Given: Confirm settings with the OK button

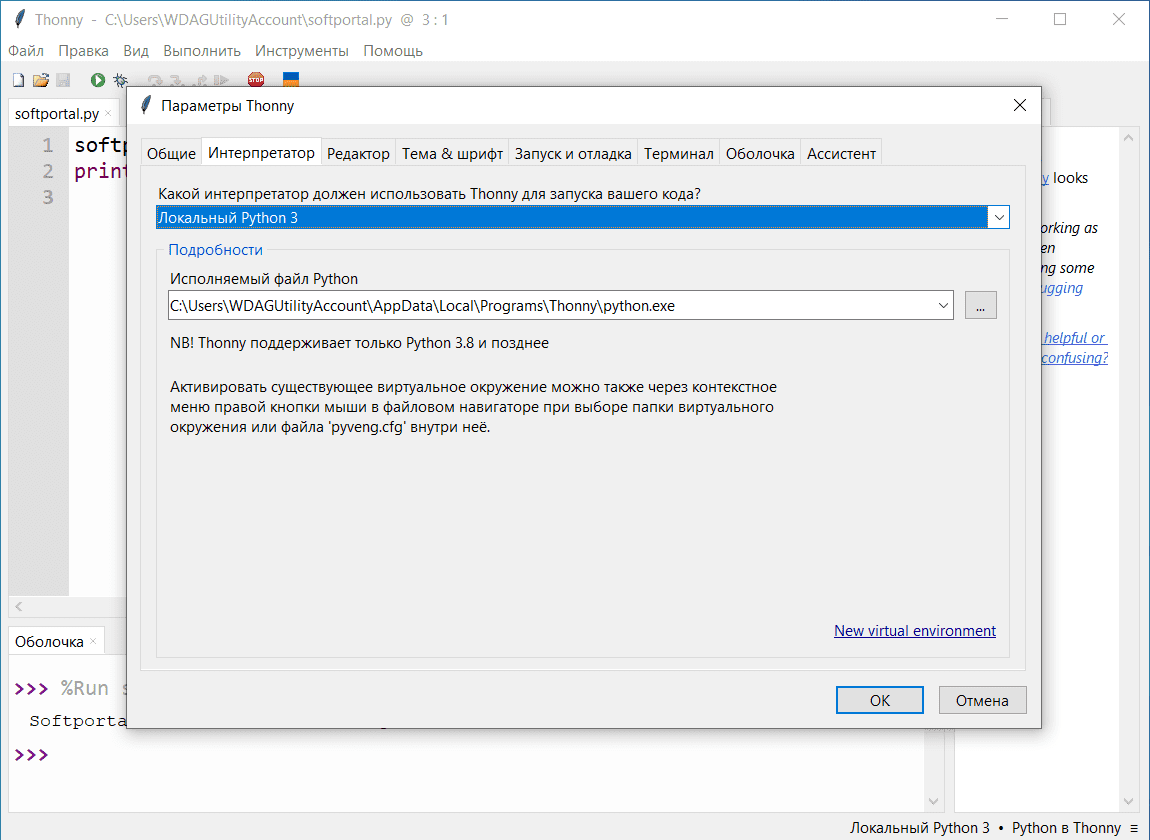Looking at the screenshot, I should coord(879,700).
